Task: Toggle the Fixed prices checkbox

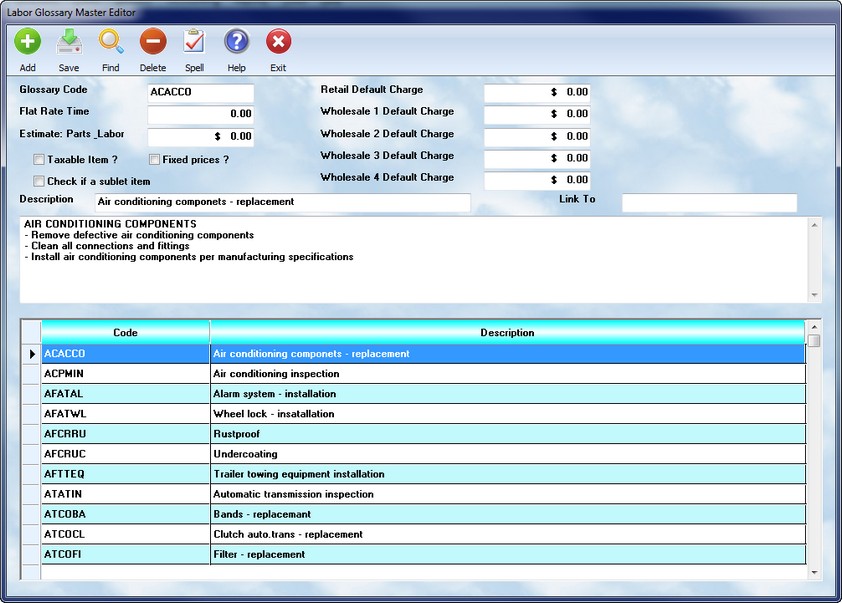Action: click(155, 160)
